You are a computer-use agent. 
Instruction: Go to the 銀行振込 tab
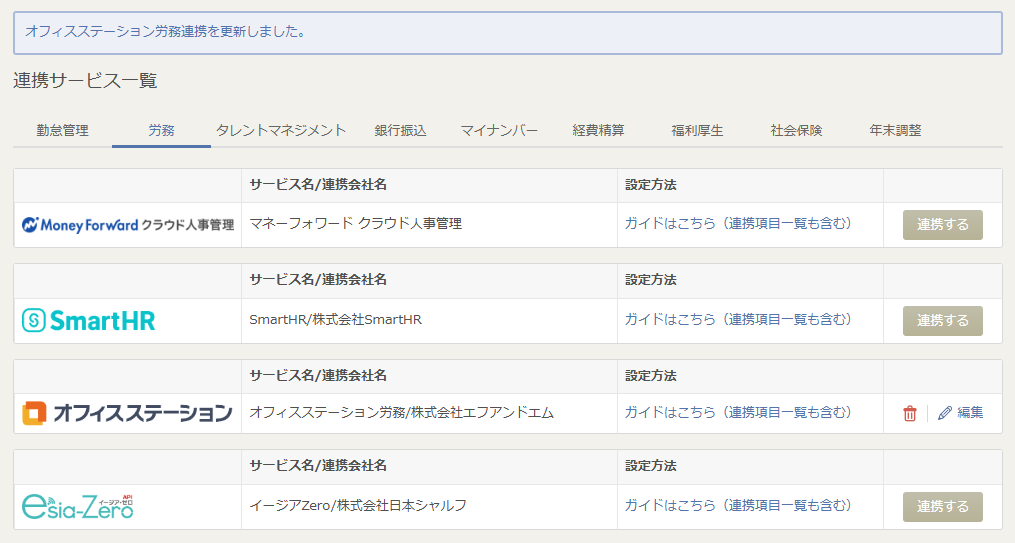(x=401, y=131)
